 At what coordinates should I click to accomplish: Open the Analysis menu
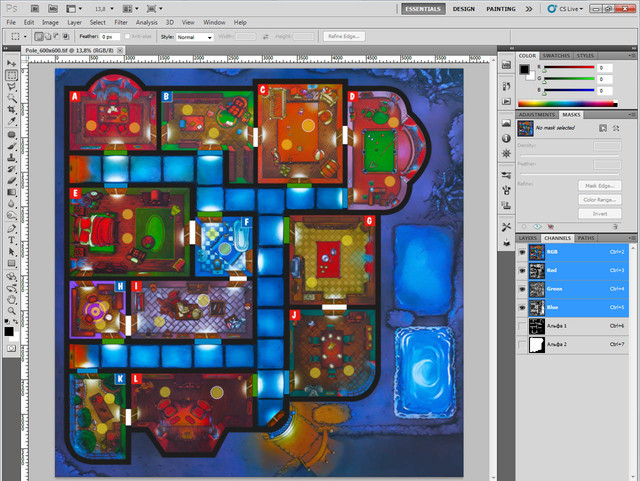point(147,22)
